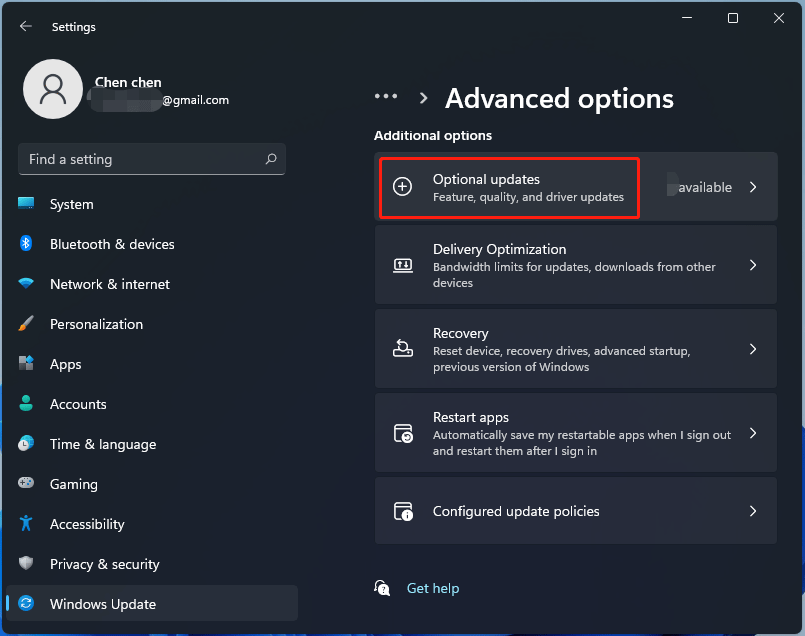Image resolution: width=805 pixels, height=636 pixels.
Task: Click the back arrow in Settings header
Action: click(26, 26)
